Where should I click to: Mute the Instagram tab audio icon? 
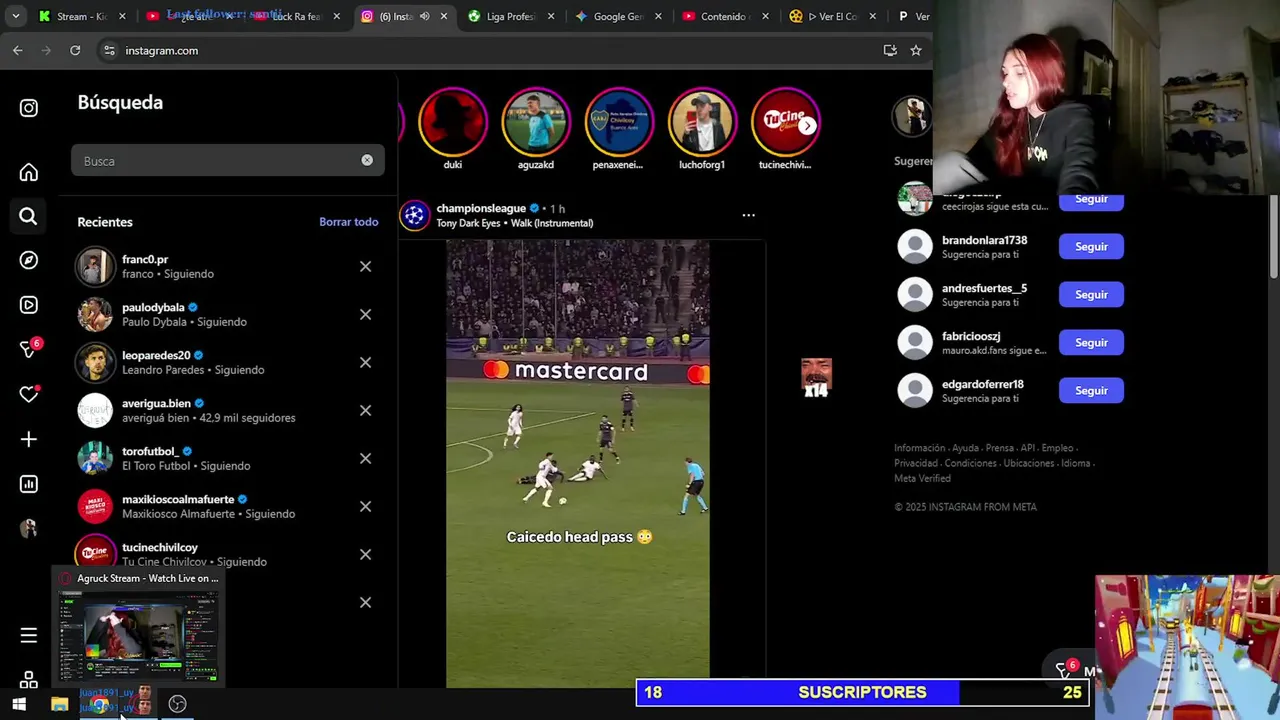click(424, 16)
